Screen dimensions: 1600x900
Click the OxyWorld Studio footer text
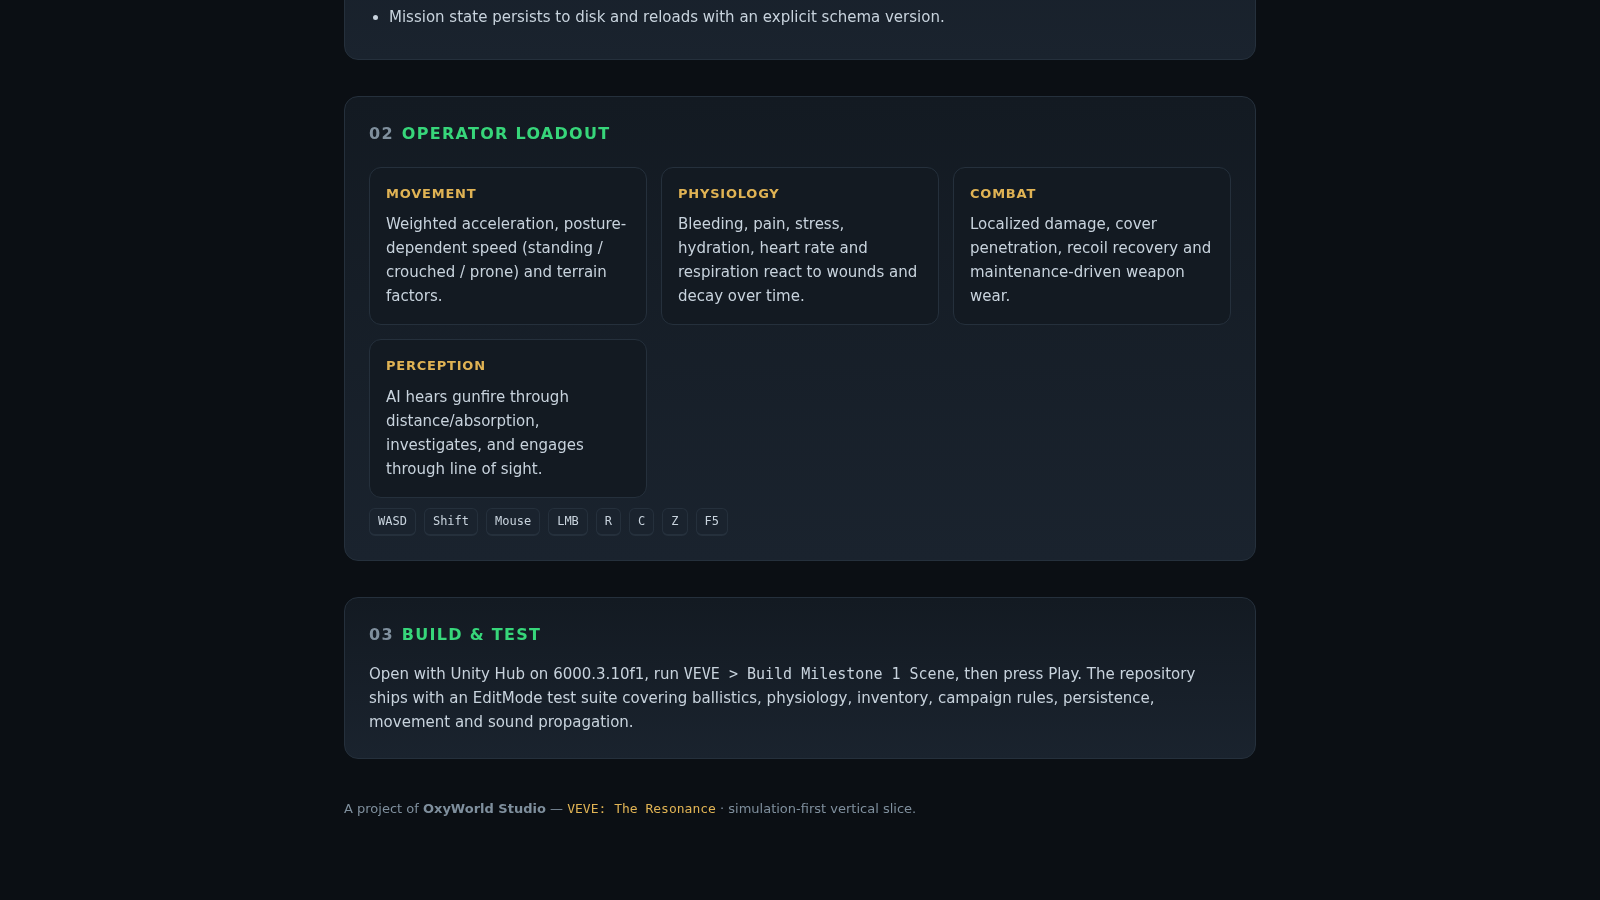pyautogui.click(x=484, y=808)
